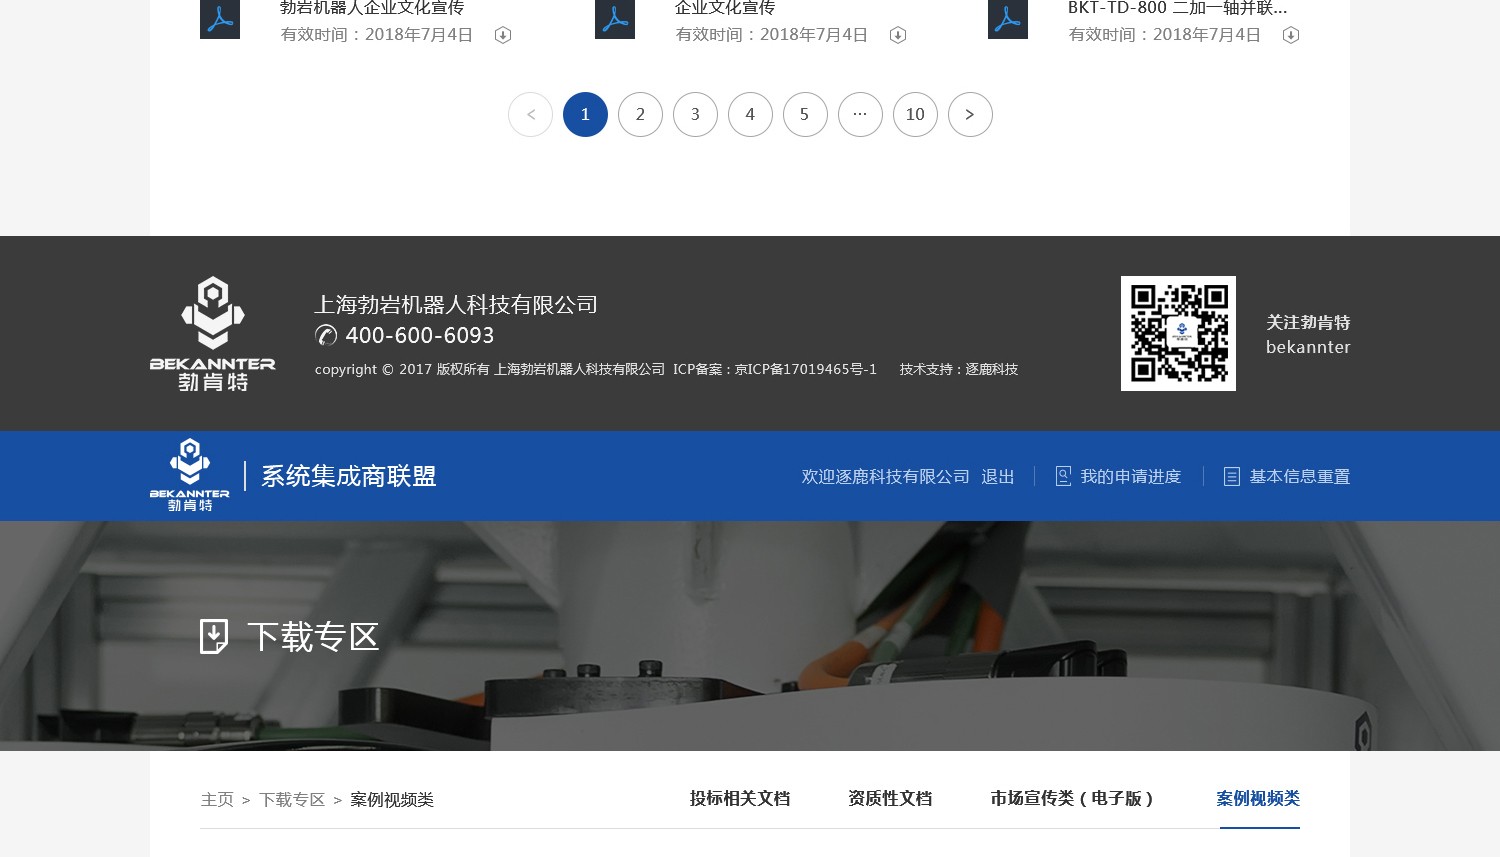
Task: Click the 我的申请进度 icon in header
Action: pos(1063,476)
